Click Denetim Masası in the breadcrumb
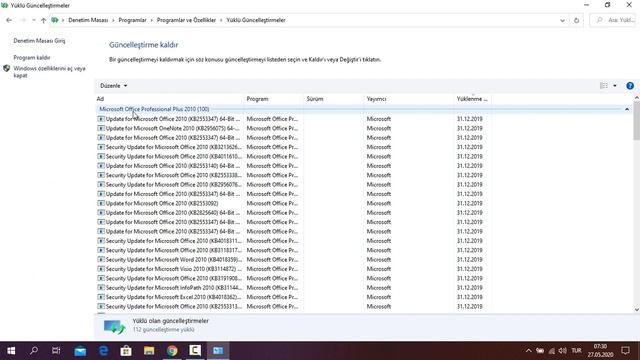 [x=88, y=20]
